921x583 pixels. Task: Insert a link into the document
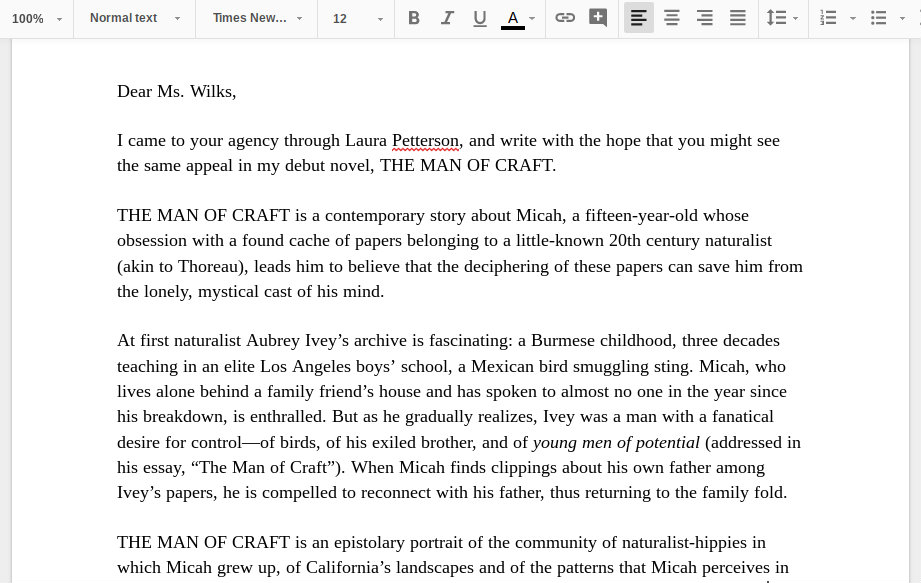(x=565, y=17)
